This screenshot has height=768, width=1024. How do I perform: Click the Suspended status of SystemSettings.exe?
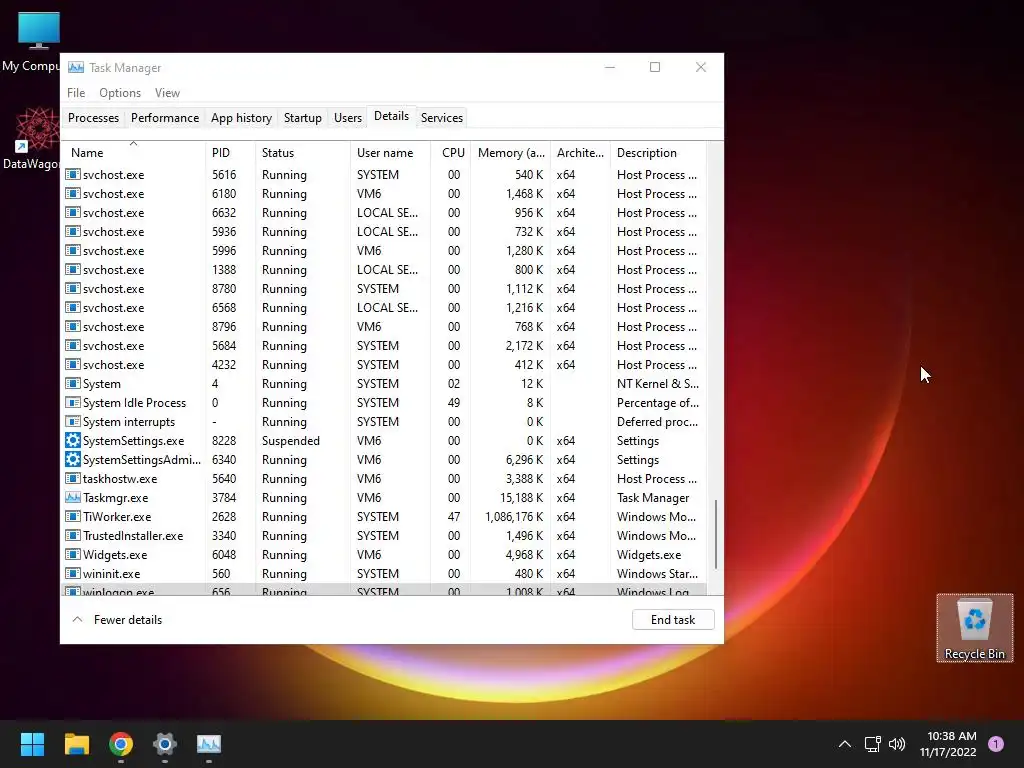point(291,441)
